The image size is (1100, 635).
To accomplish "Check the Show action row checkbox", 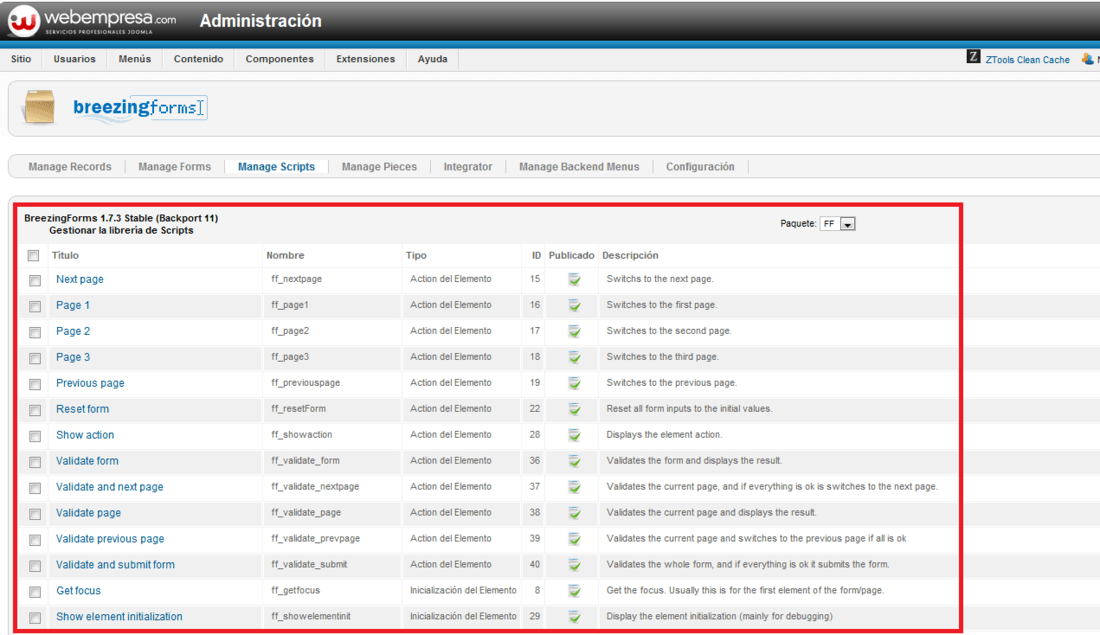I will click(x=35, y=436).
